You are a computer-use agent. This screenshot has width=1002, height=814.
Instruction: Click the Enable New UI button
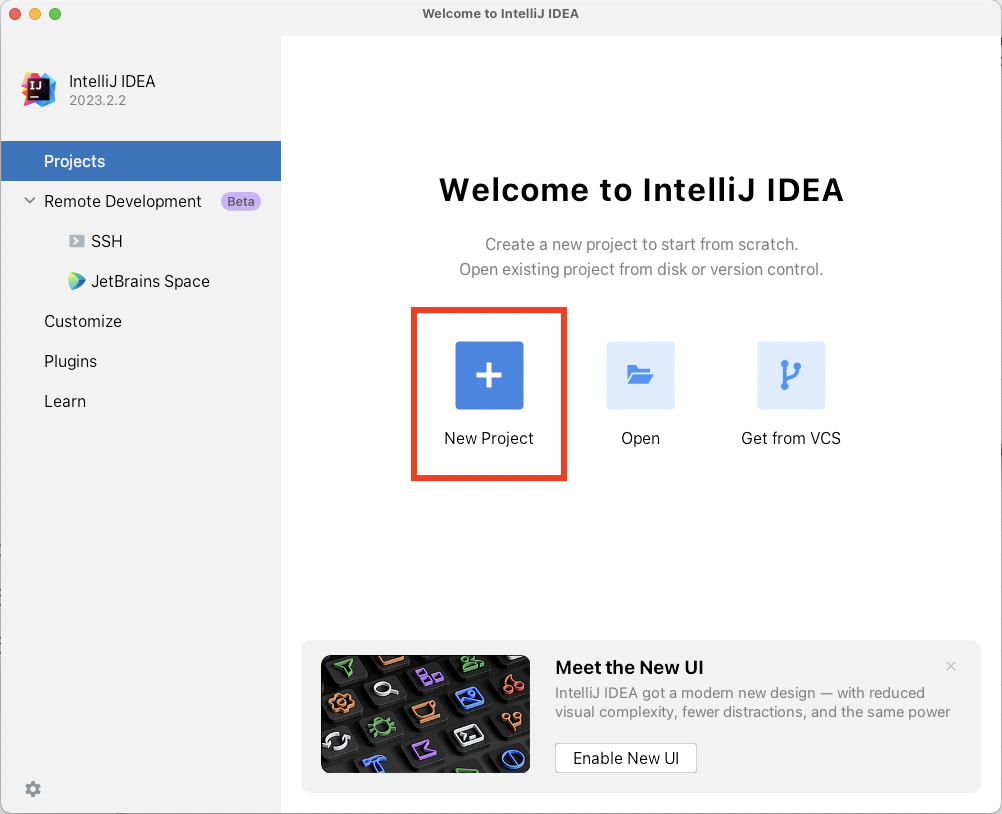tap(626, 758)
